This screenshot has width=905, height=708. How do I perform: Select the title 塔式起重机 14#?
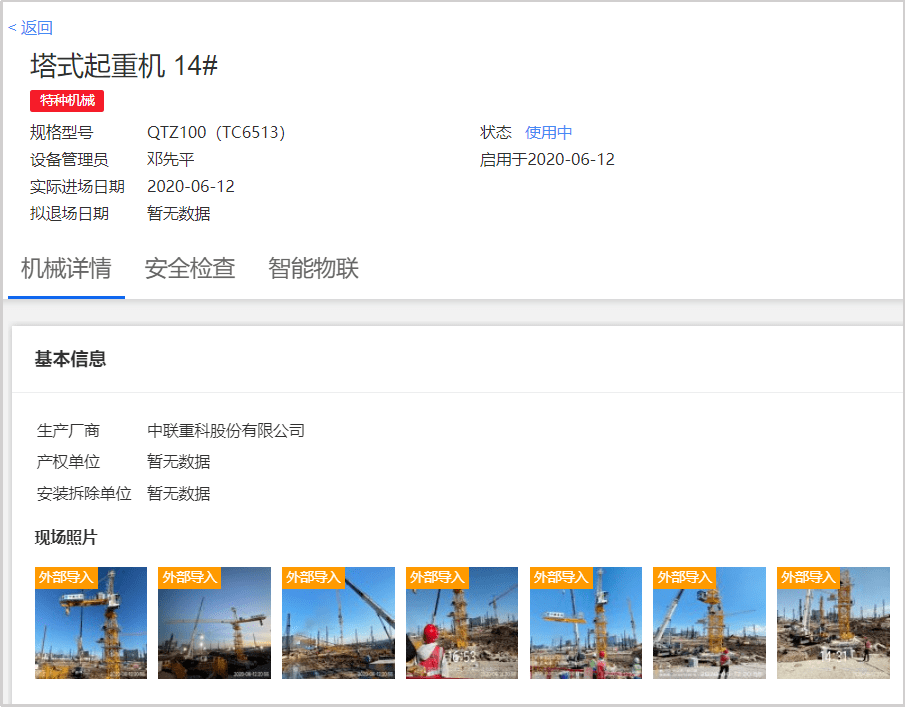(124, 65)
